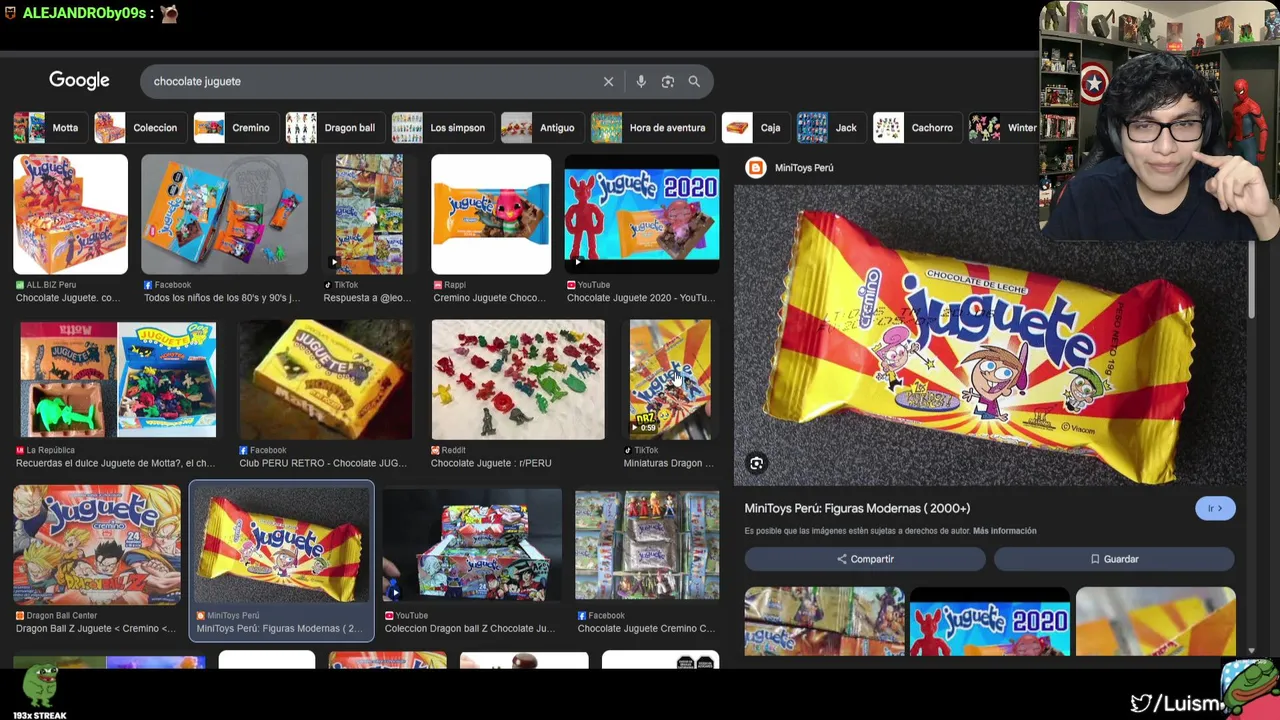The width and height of the screenshot is (1280, 720).
Task: Start voice search with the microphone icon
Action: 641,81
